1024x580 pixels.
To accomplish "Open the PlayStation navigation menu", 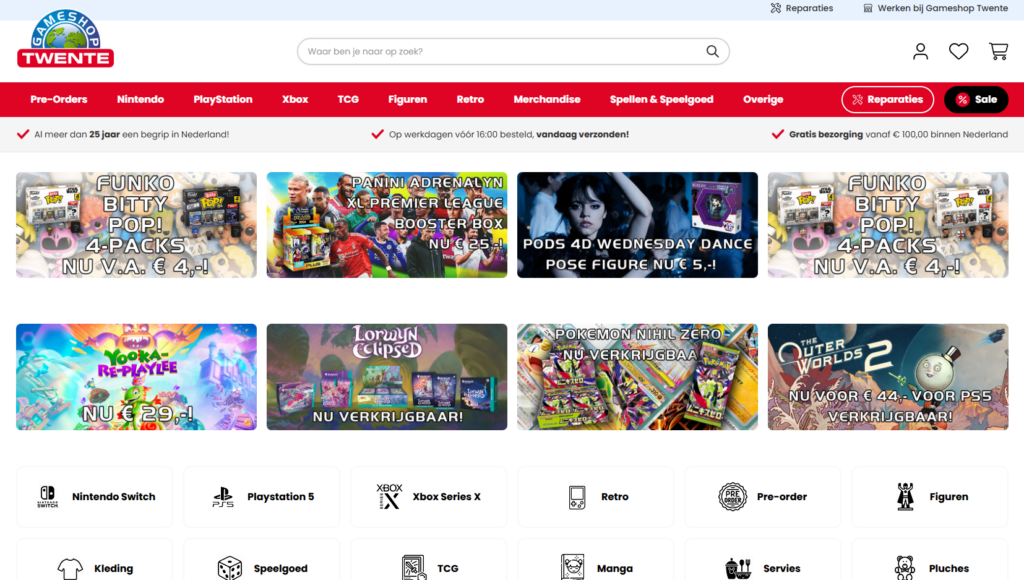I will tap(222, 100).
